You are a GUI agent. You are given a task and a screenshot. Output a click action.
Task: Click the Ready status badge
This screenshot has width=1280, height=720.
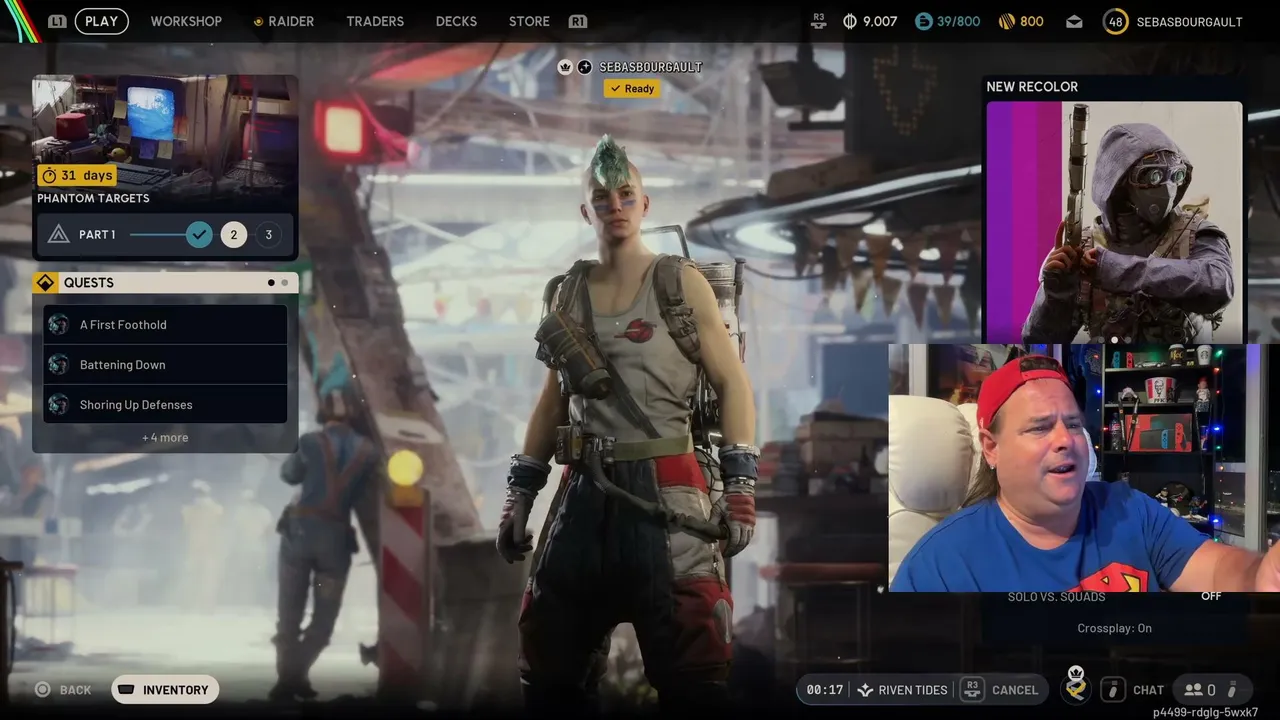632,88
